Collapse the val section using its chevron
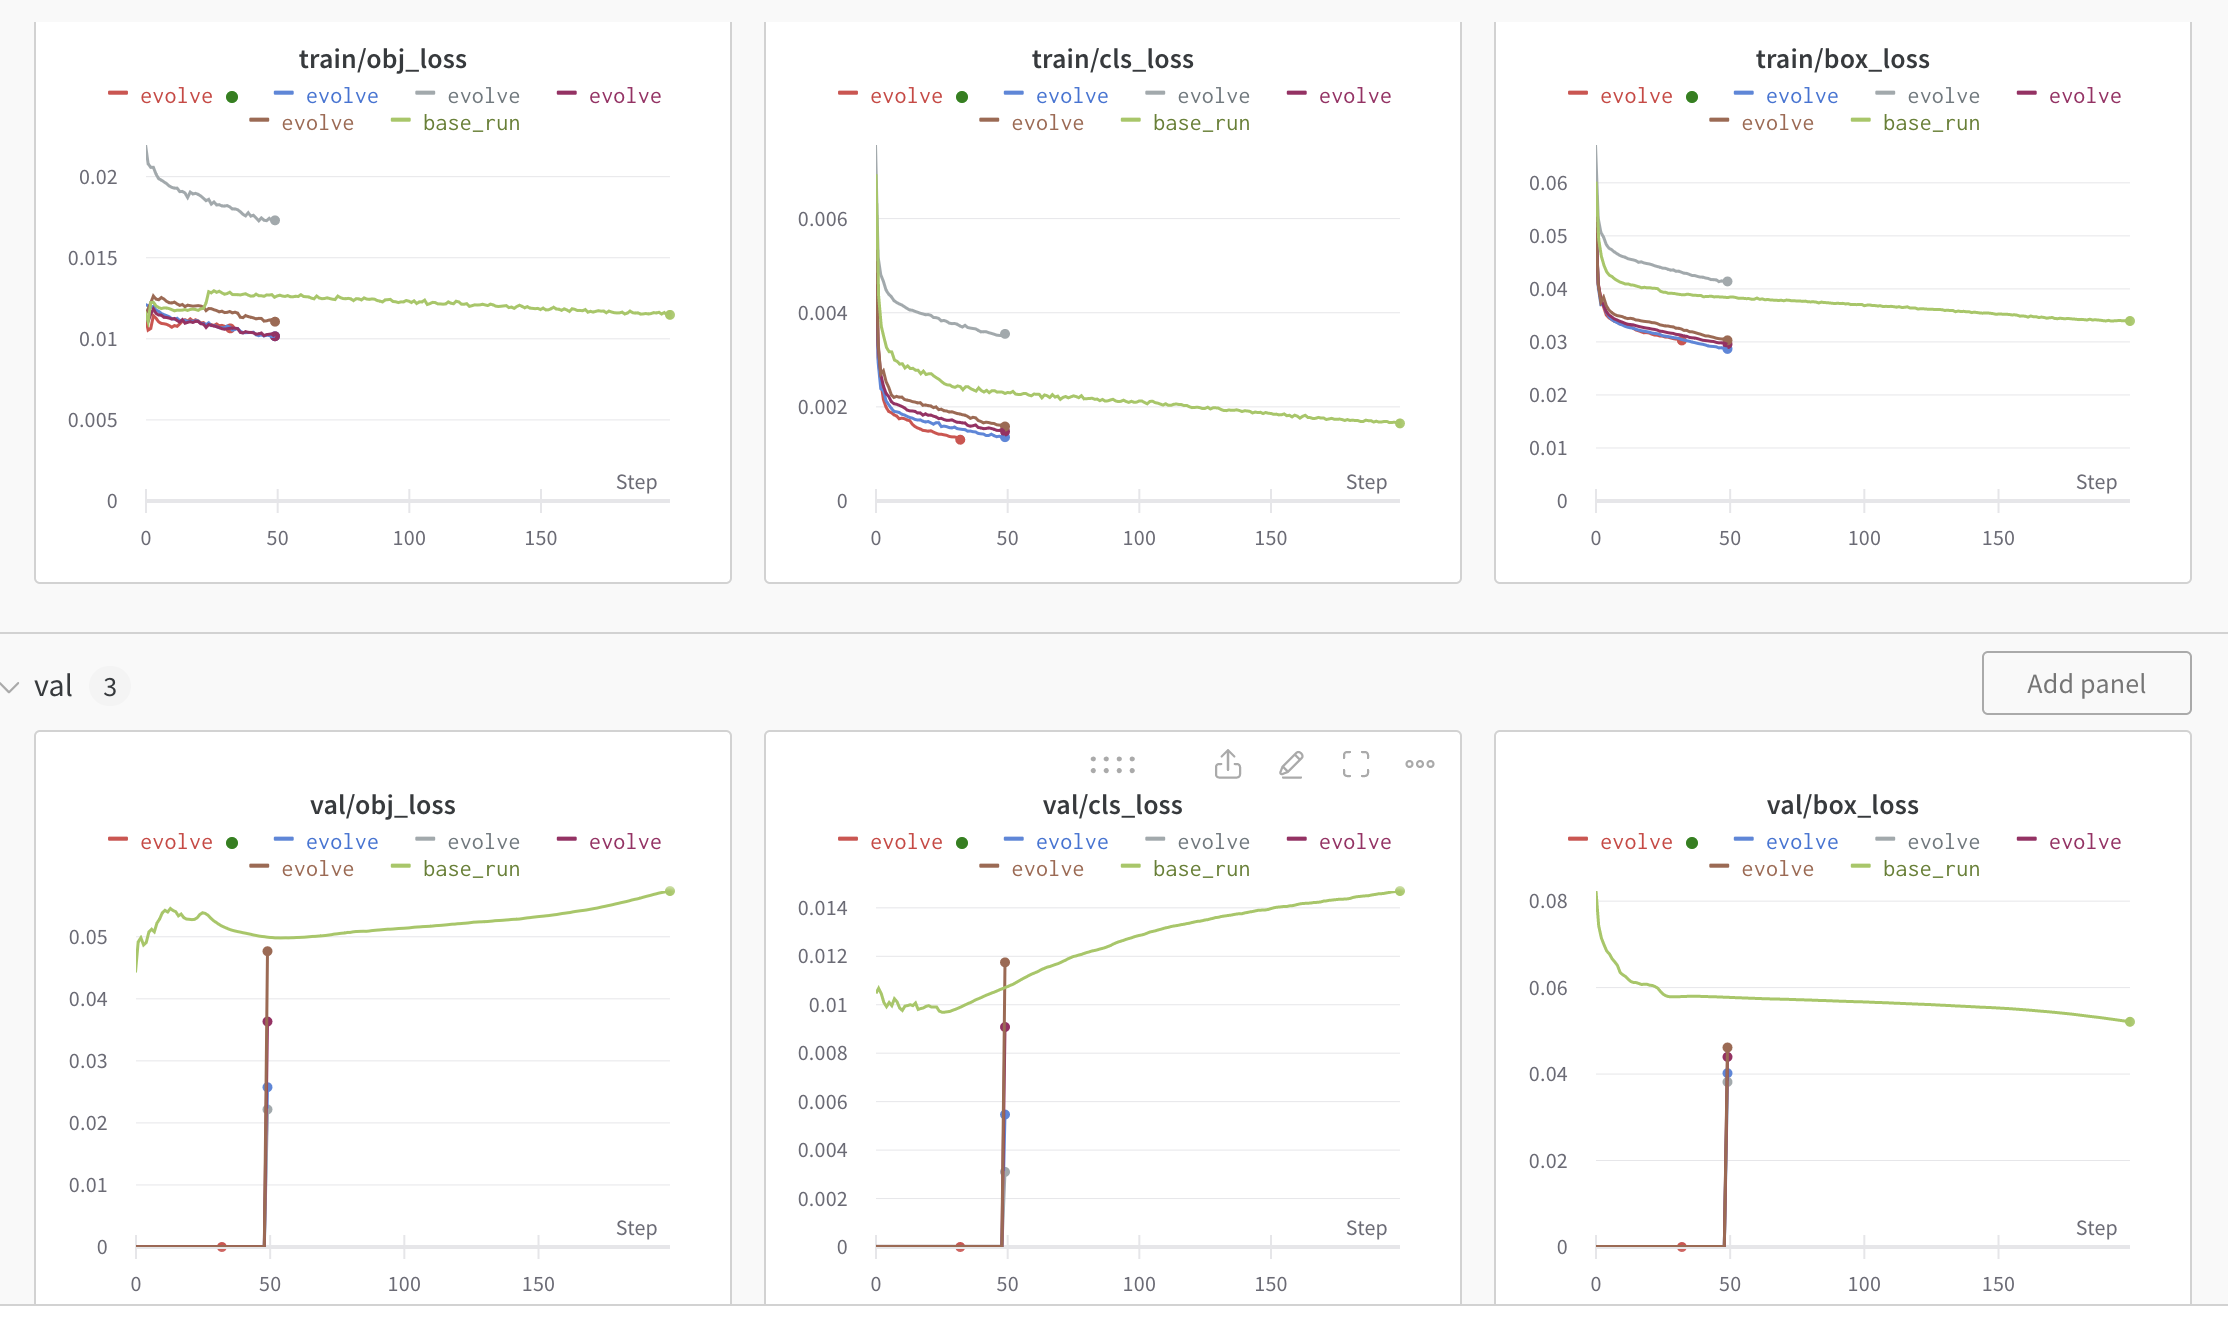The height and width of the screenshot is (1320, 2228). click(11, 686)
